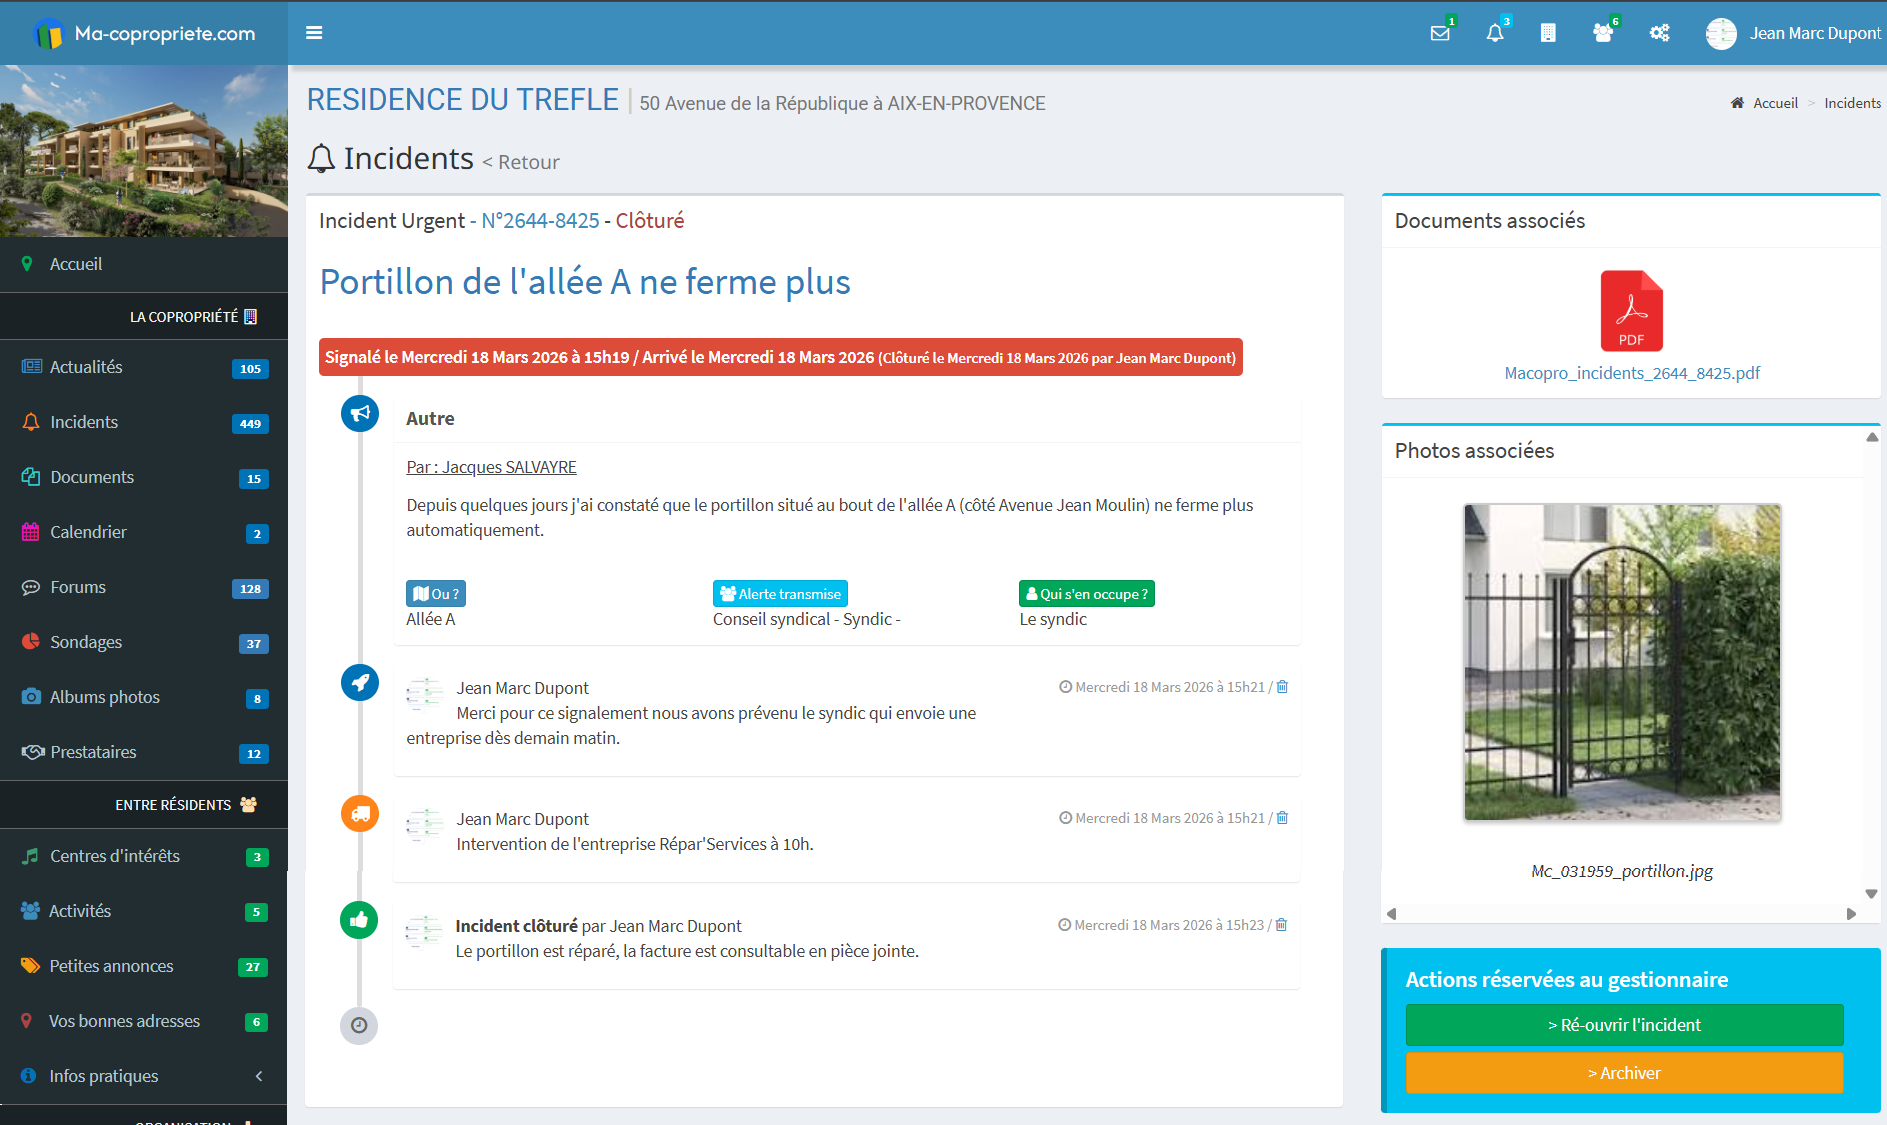Open Accueil in the sidebar

tap(144, 264)
